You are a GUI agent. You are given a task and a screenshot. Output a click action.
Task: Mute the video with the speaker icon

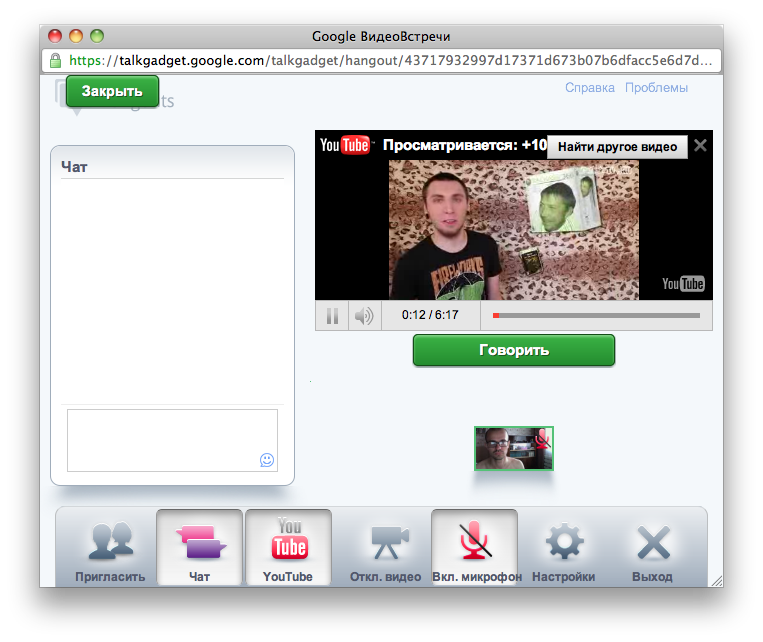[x=364, y=315]
